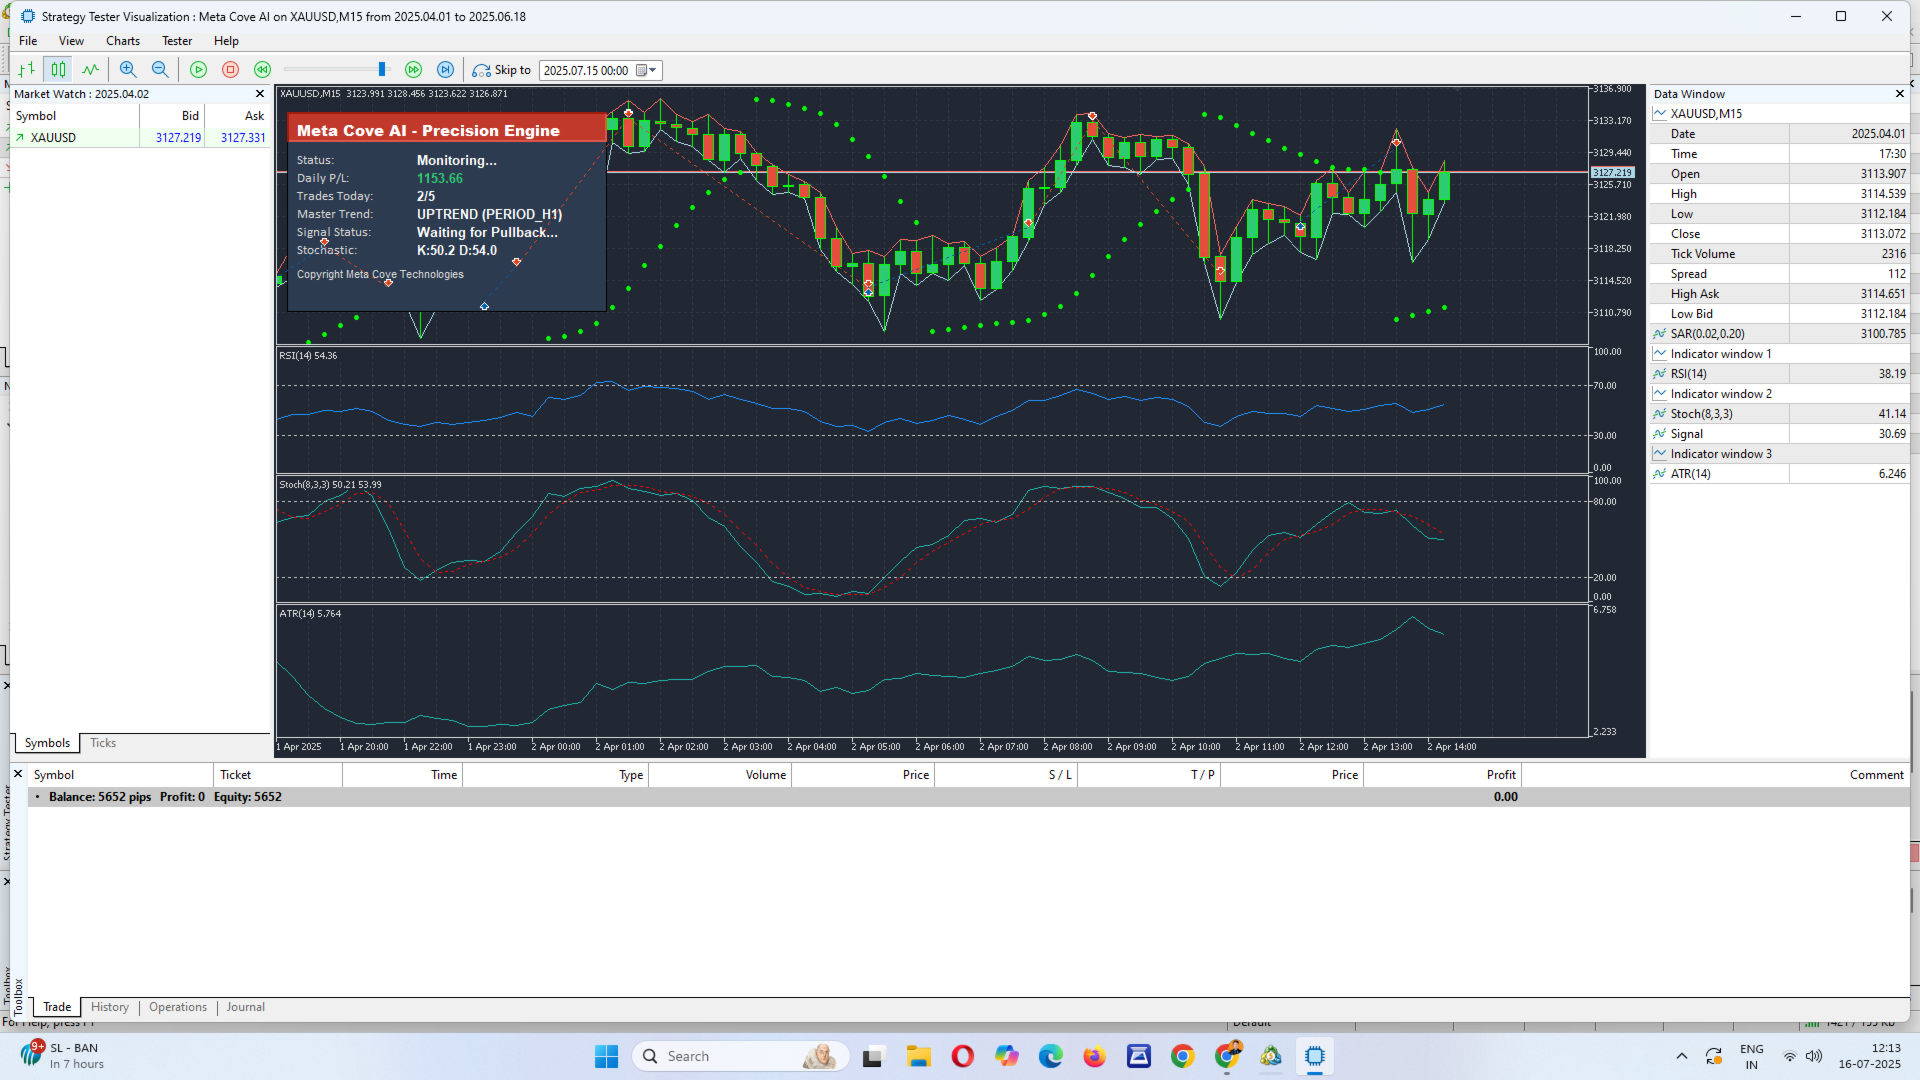Click the Skip to button
Image resolution: width=1920 pixels, height=1080 pixels.
coord(502,70)
